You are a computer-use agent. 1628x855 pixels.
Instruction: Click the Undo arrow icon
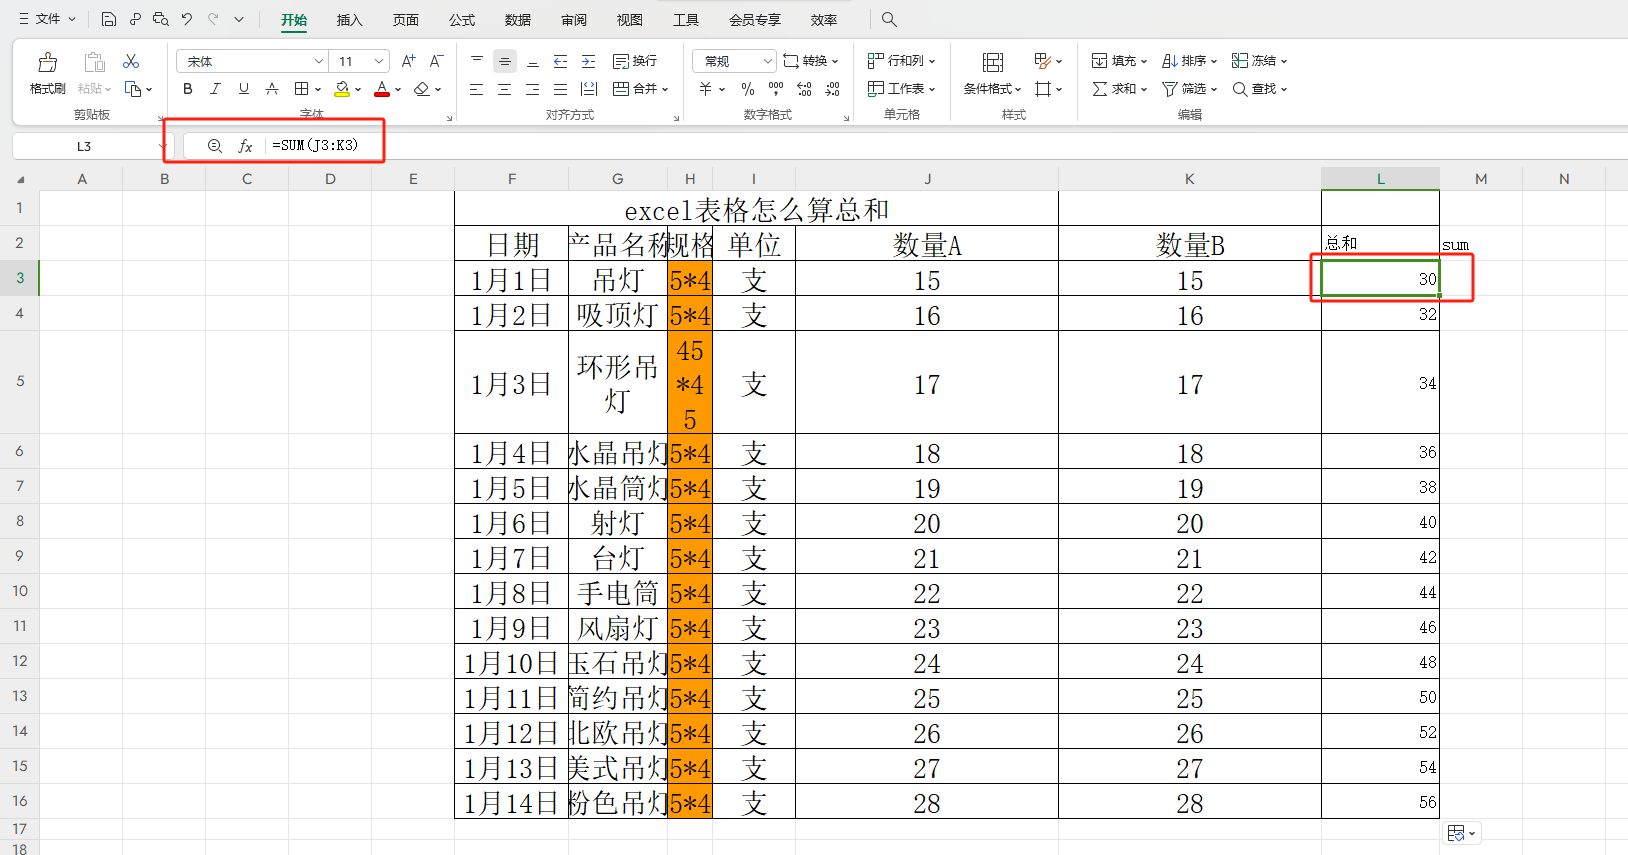pyautogui.click(x=187, y=19)
